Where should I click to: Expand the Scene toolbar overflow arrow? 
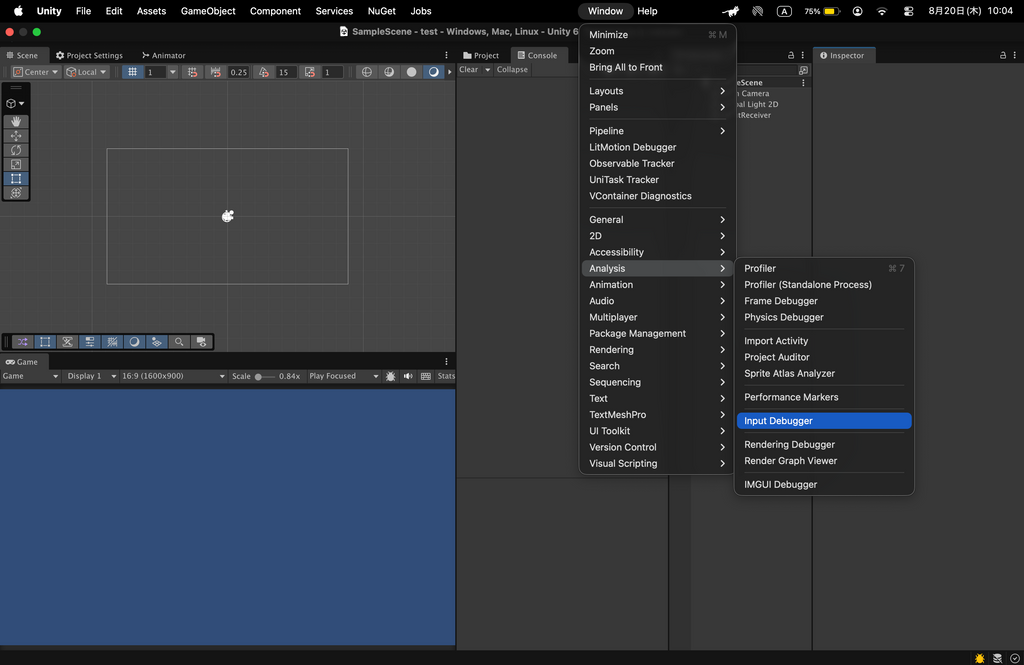click(x=449, y=72)
